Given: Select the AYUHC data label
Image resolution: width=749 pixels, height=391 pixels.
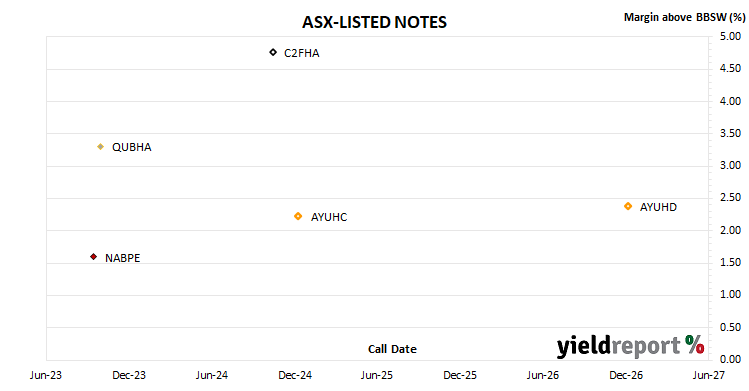Looking at the screenshot, I should (329, 217).
